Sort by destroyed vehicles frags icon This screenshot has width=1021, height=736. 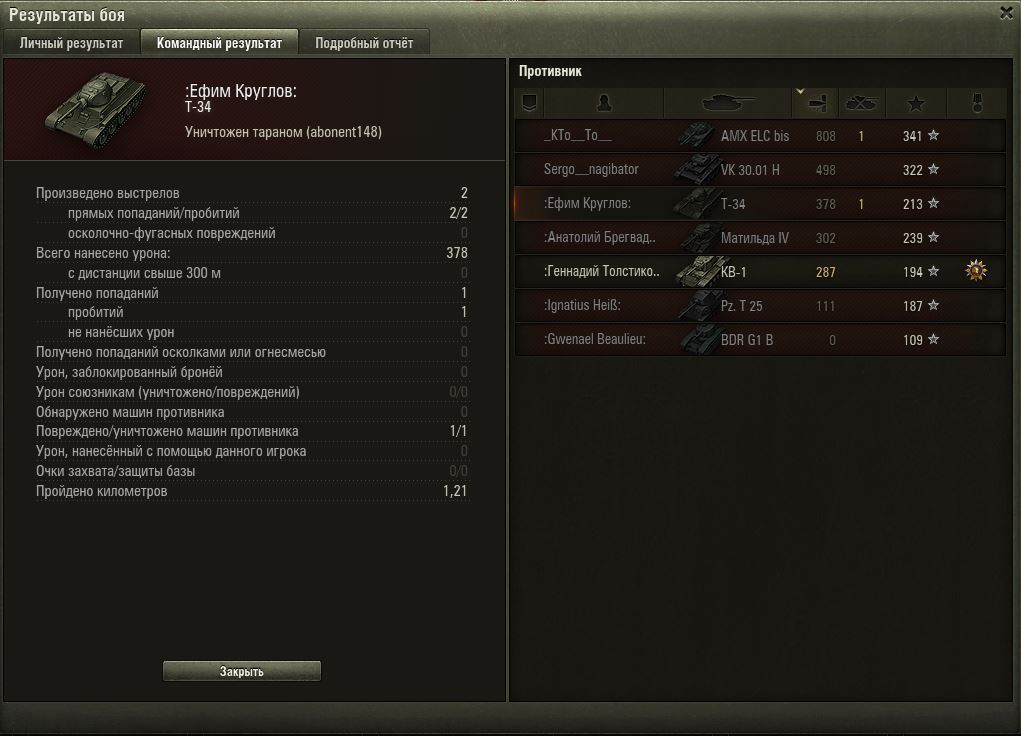(x=861, y=103)
